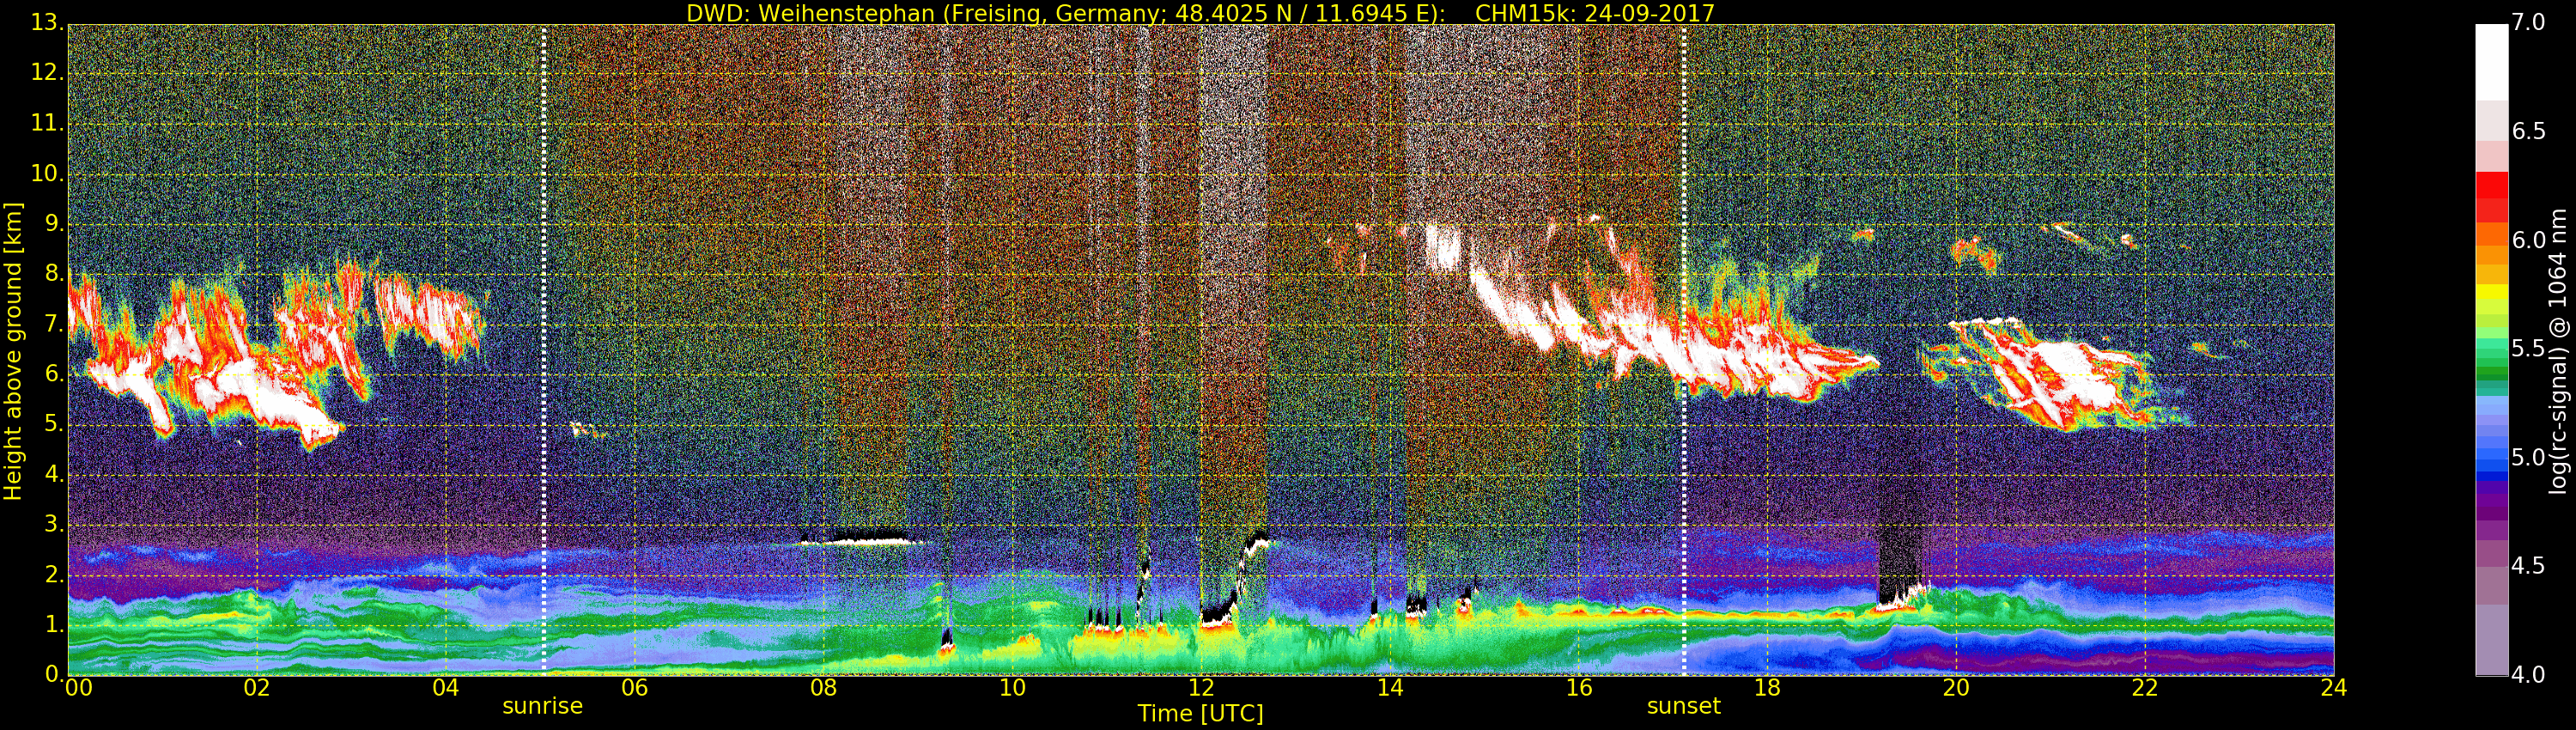The width and height of the screenshot is (2576, 730).
Task: Click height tick 2 on y-axis
Action: [x=53, y=574]
